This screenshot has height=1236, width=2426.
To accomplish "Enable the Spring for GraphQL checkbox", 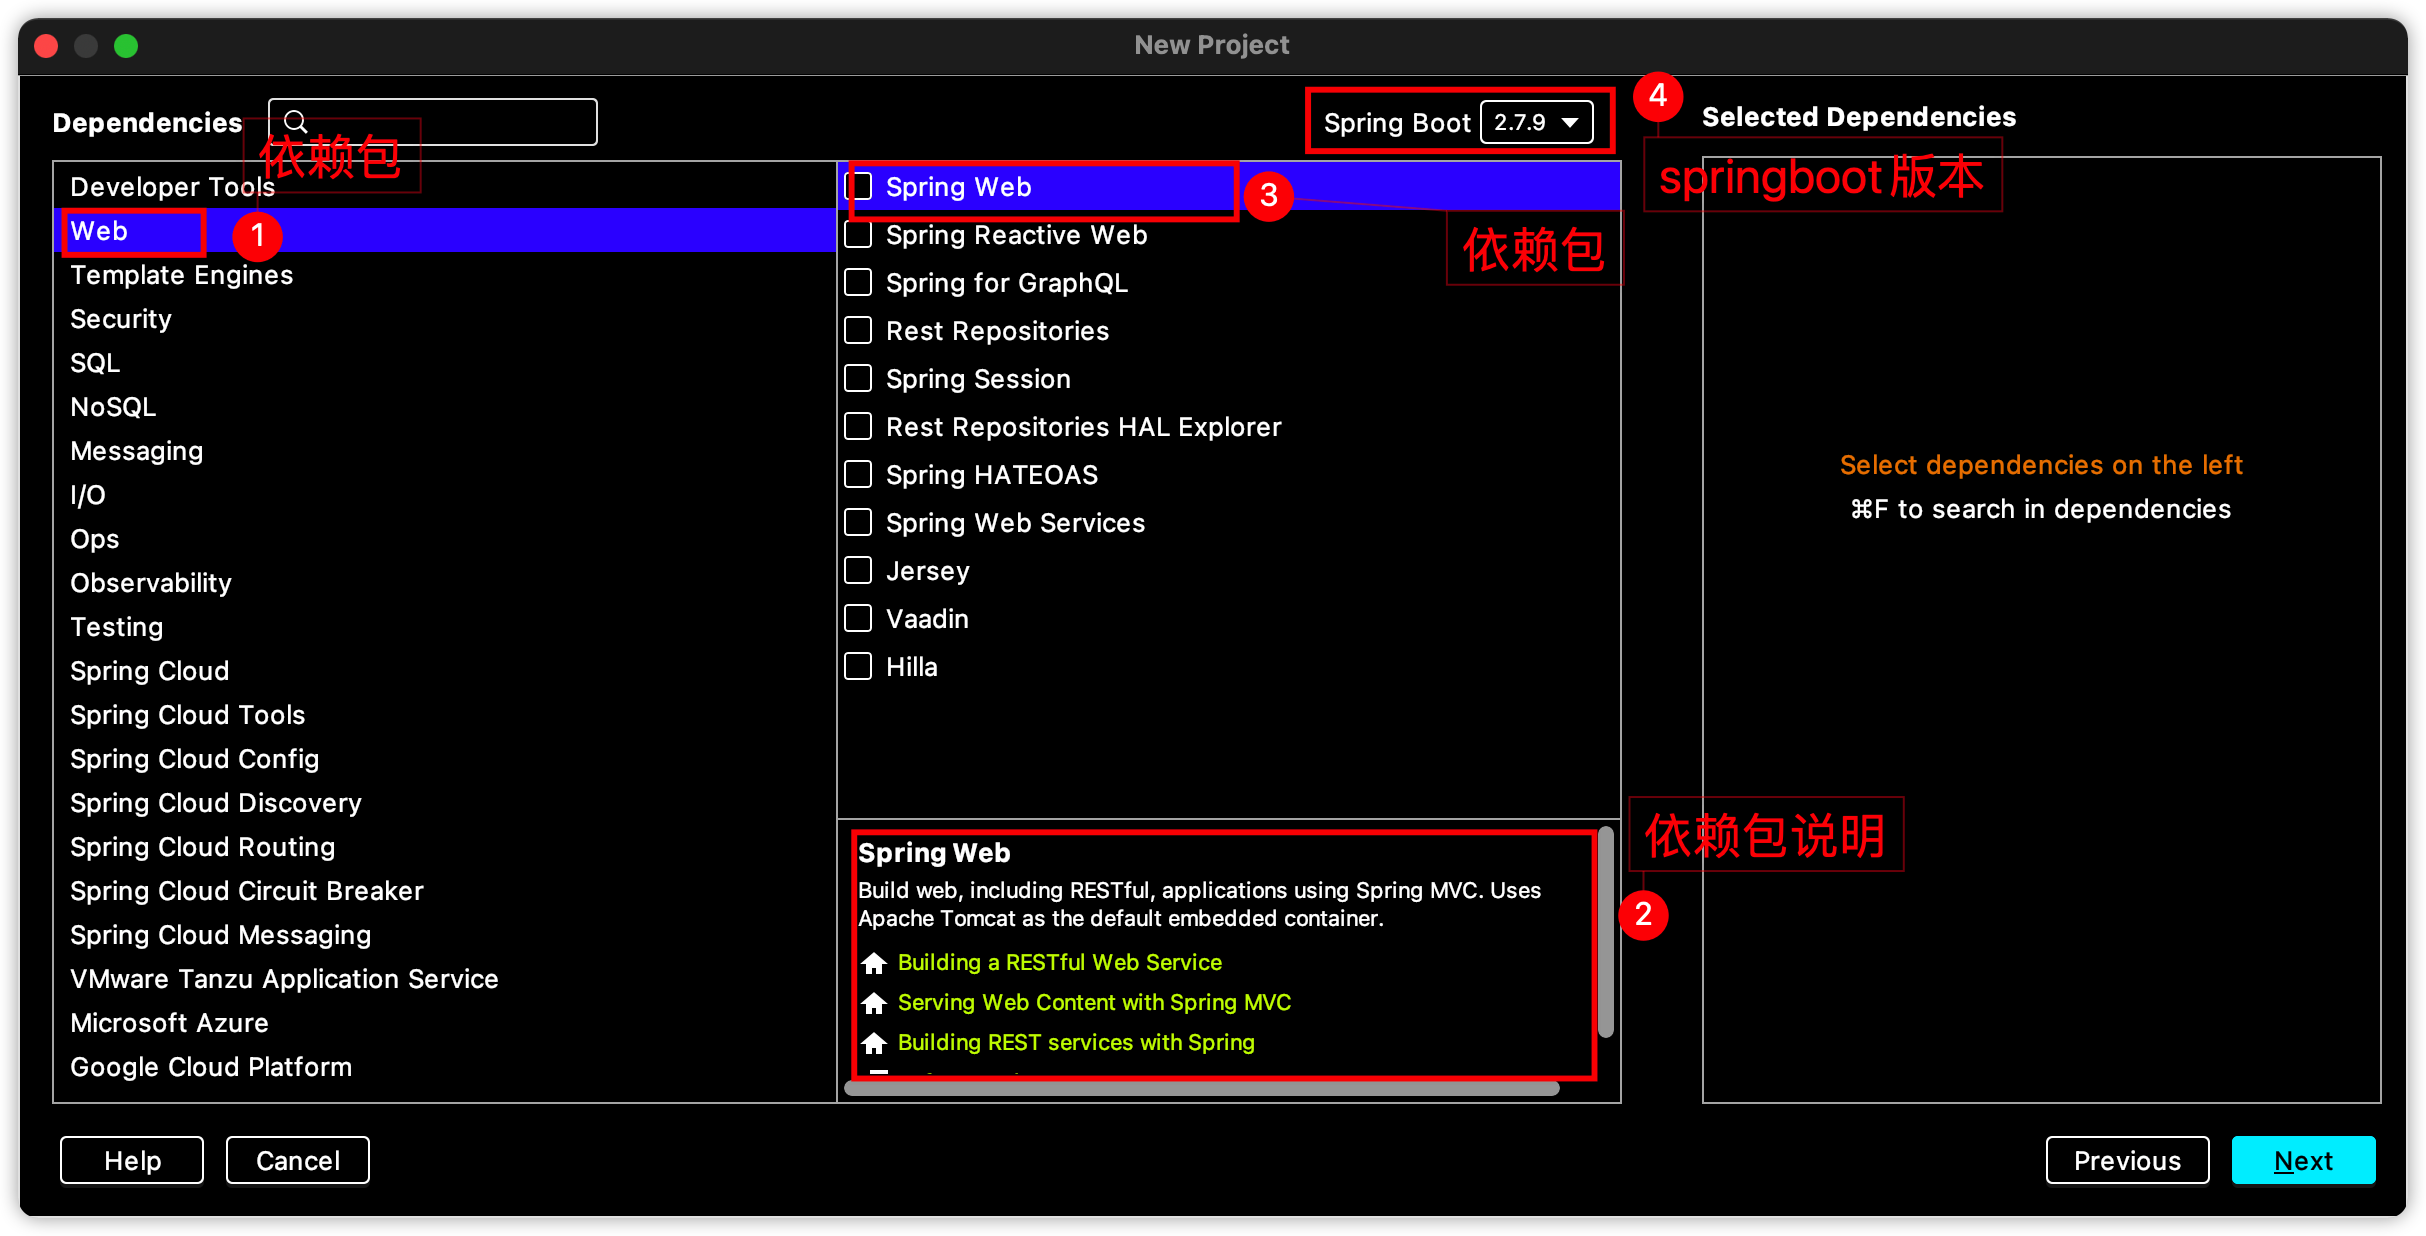I will 858,283.
